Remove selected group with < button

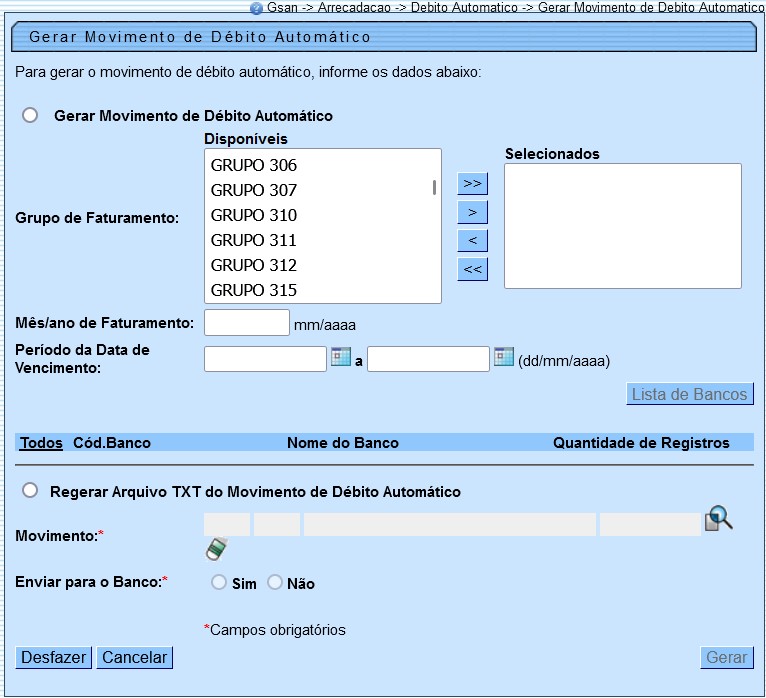472,240
